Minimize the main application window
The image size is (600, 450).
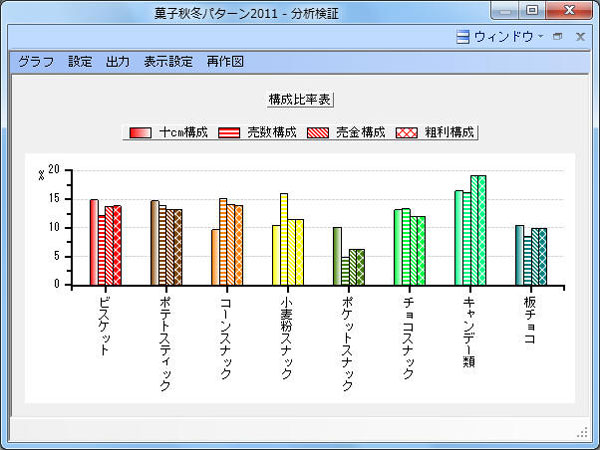(x=505, y=11)
